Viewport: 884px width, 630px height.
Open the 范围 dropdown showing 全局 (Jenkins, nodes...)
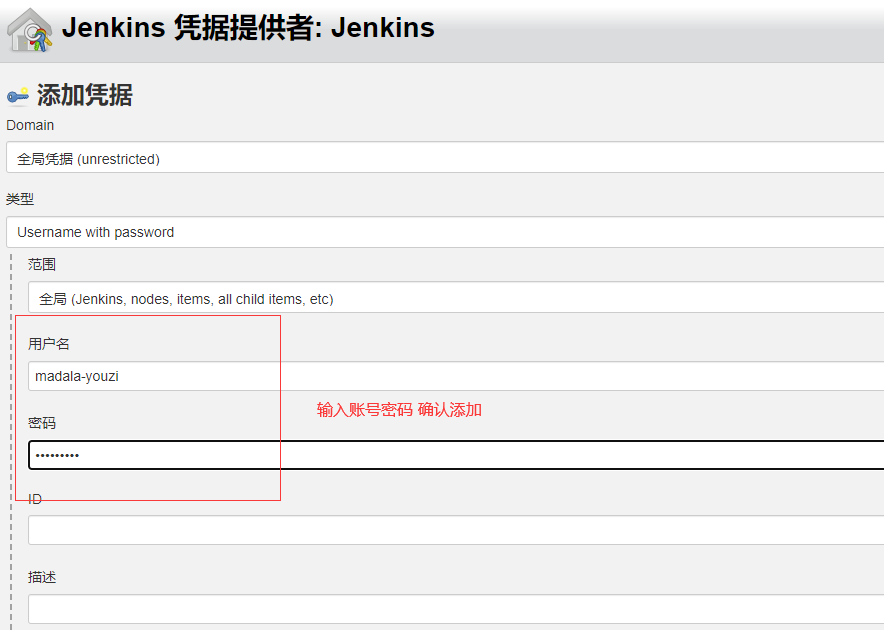(456, 298)
